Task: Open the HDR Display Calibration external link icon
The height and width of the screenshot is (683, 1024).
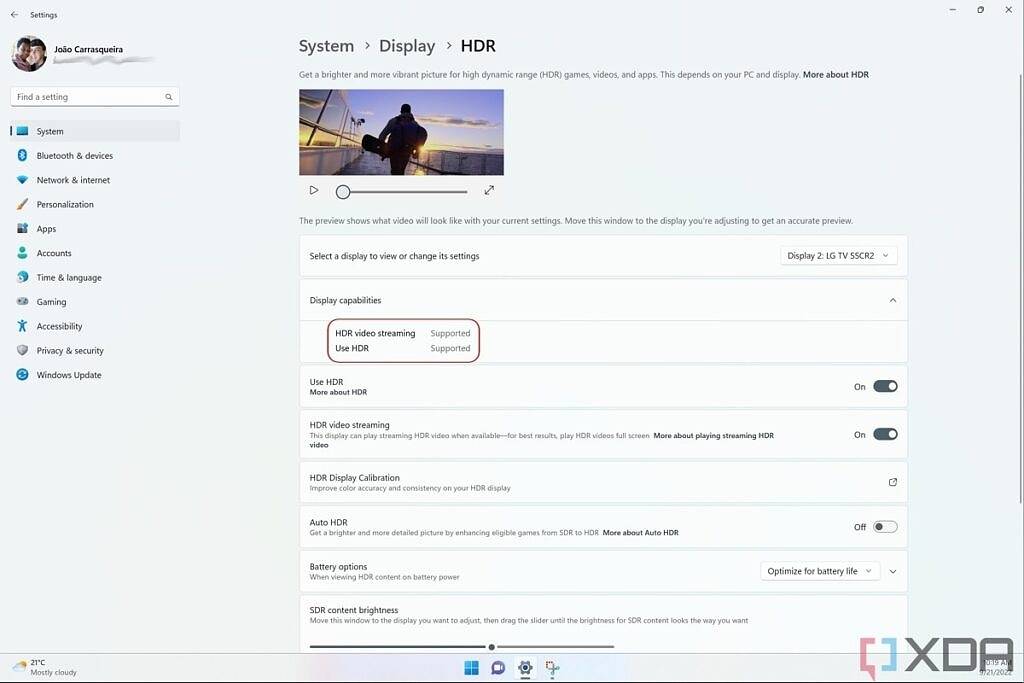Action: coord(892,481)
